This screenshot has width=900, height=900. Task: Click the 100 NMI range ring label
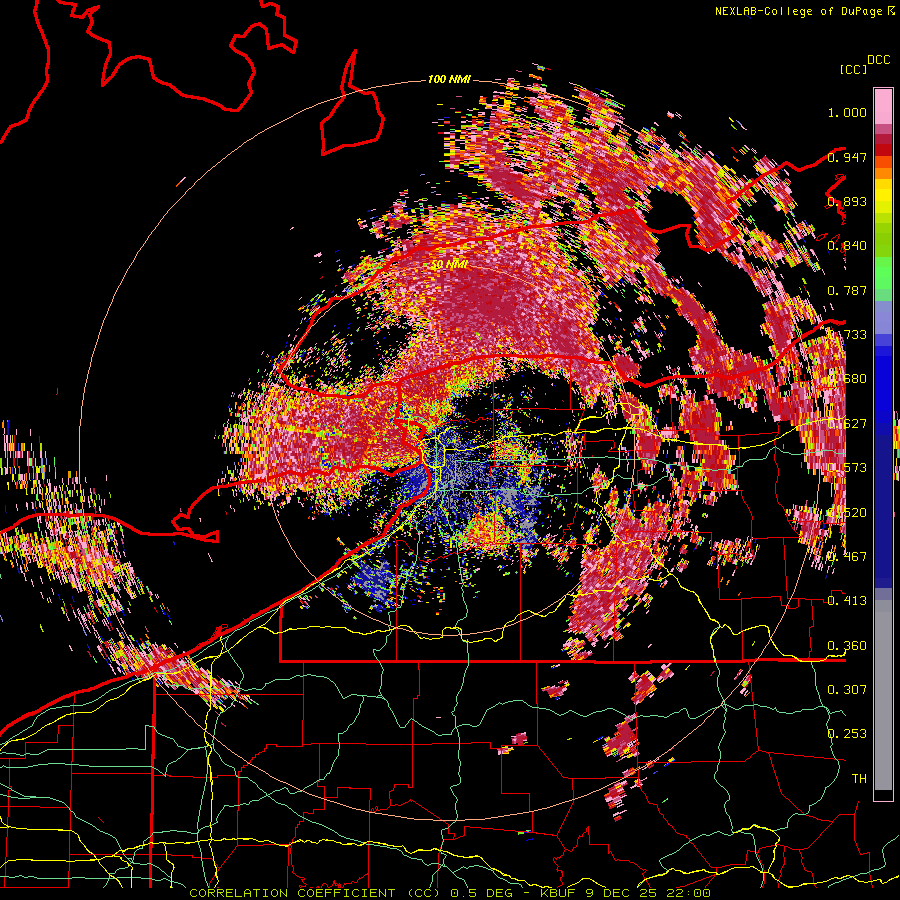click(449, 79)
